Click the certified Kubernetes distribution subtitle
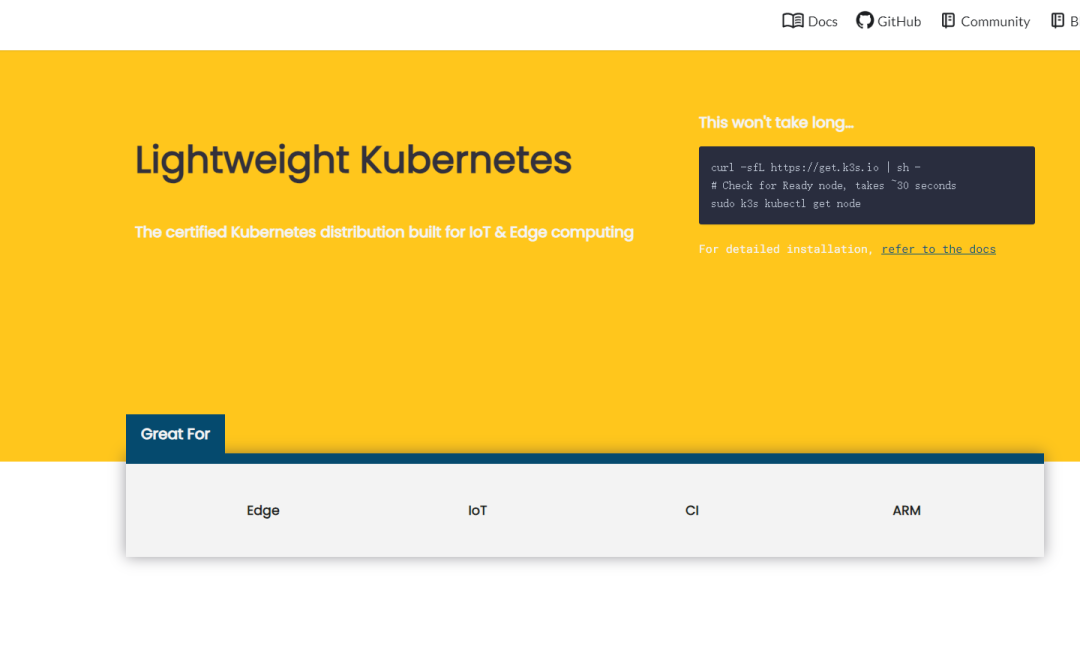Viewport: 1080px width, 665px height. click(384, 232)
